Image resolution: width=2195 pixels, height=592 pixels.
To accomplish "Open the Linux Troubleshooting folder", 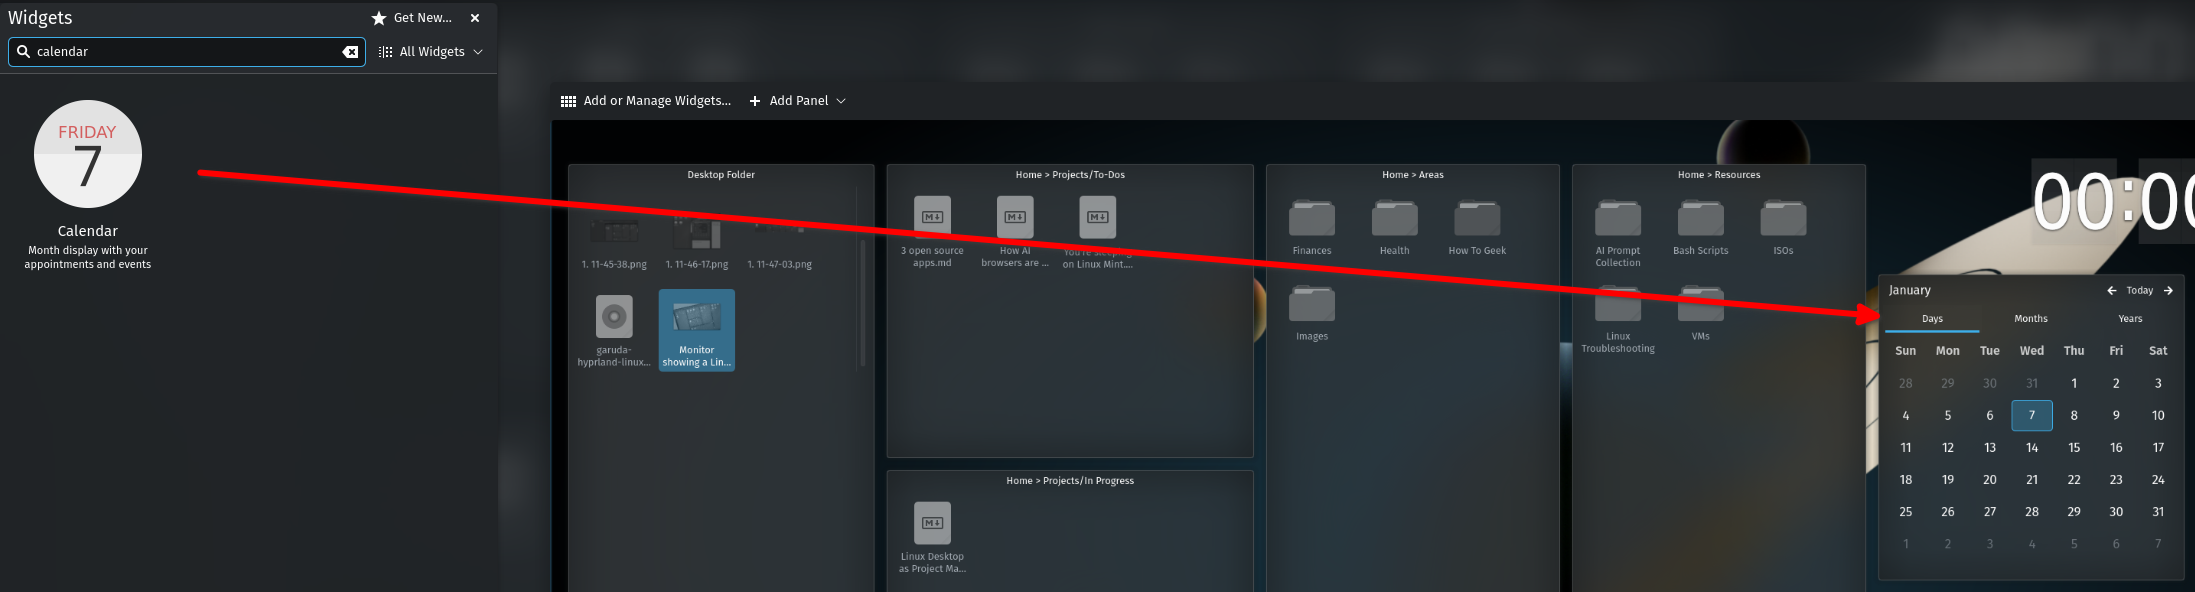I will point(1618,320).
